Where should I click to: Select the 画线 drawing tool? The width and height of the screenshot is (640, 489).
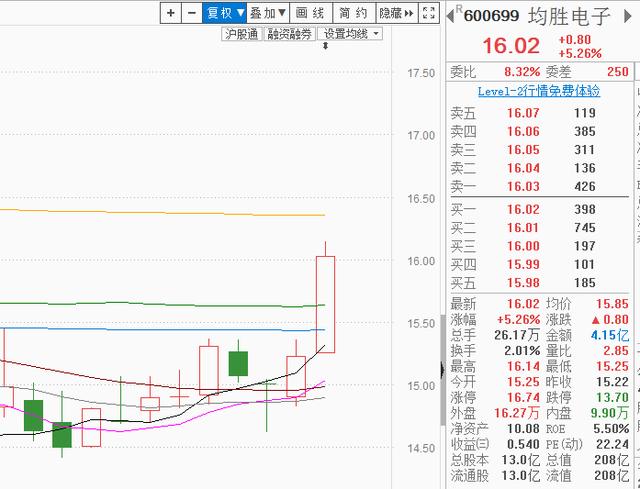tap(311, 13)
